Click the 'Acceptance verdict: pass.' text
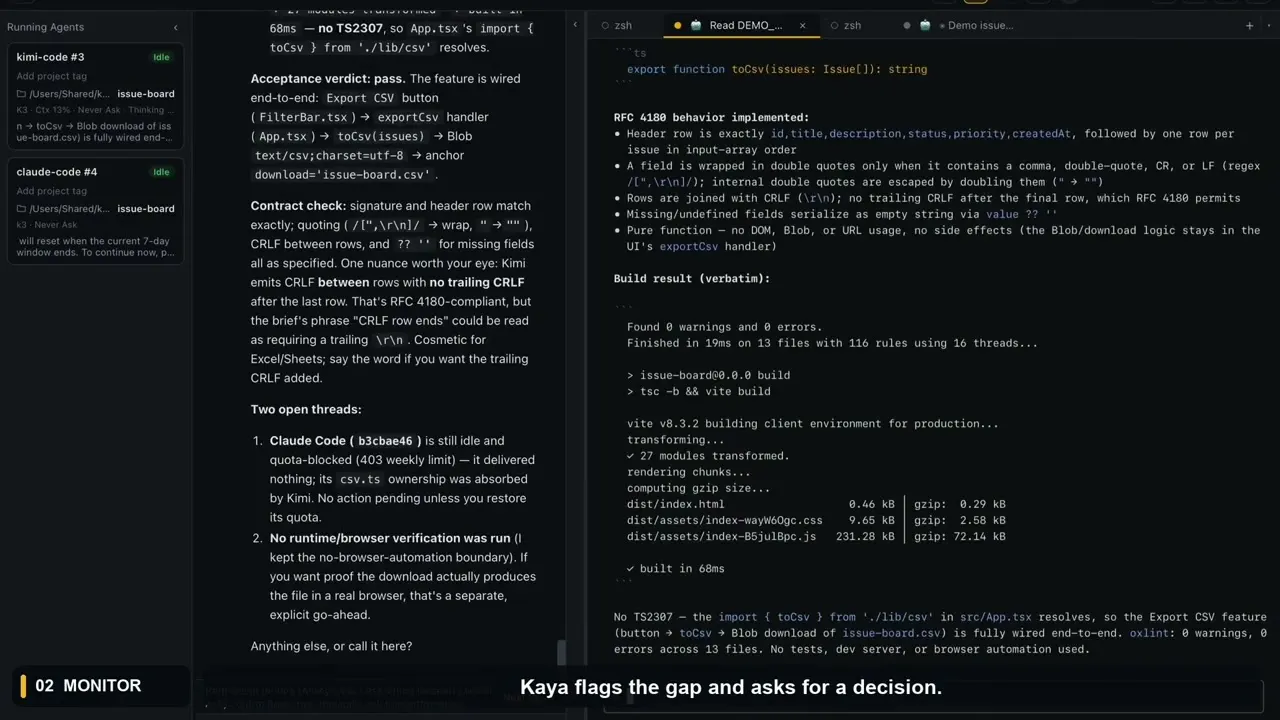 pos(328,78)
